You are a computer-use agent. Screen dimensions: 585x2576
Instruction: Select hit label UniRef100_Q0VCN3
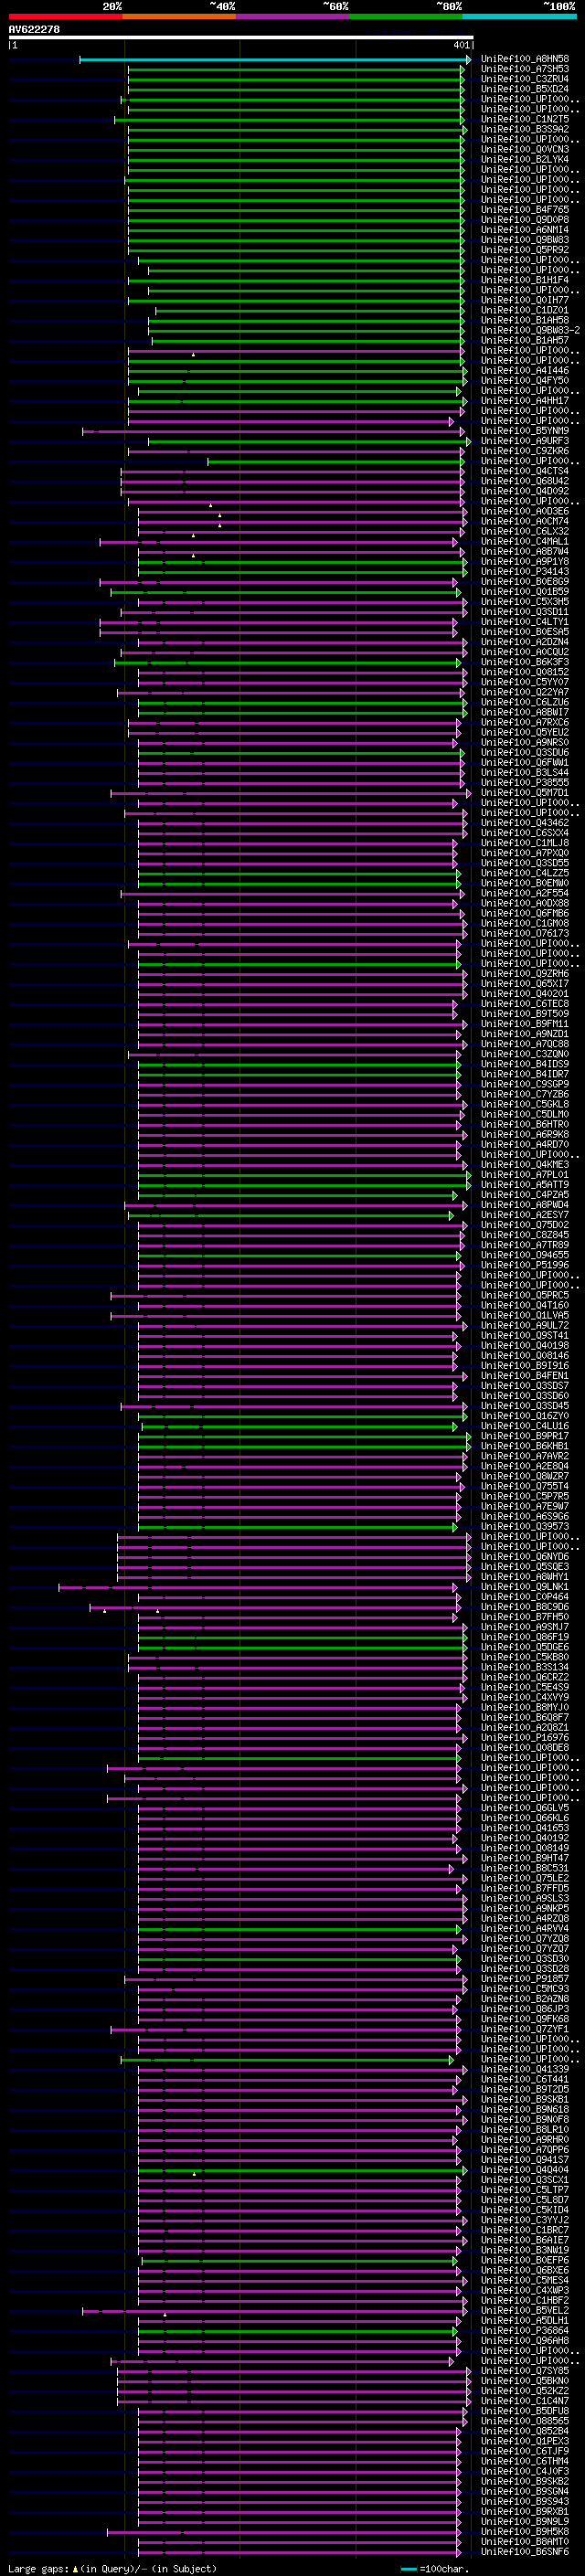(x=525, y=149)
